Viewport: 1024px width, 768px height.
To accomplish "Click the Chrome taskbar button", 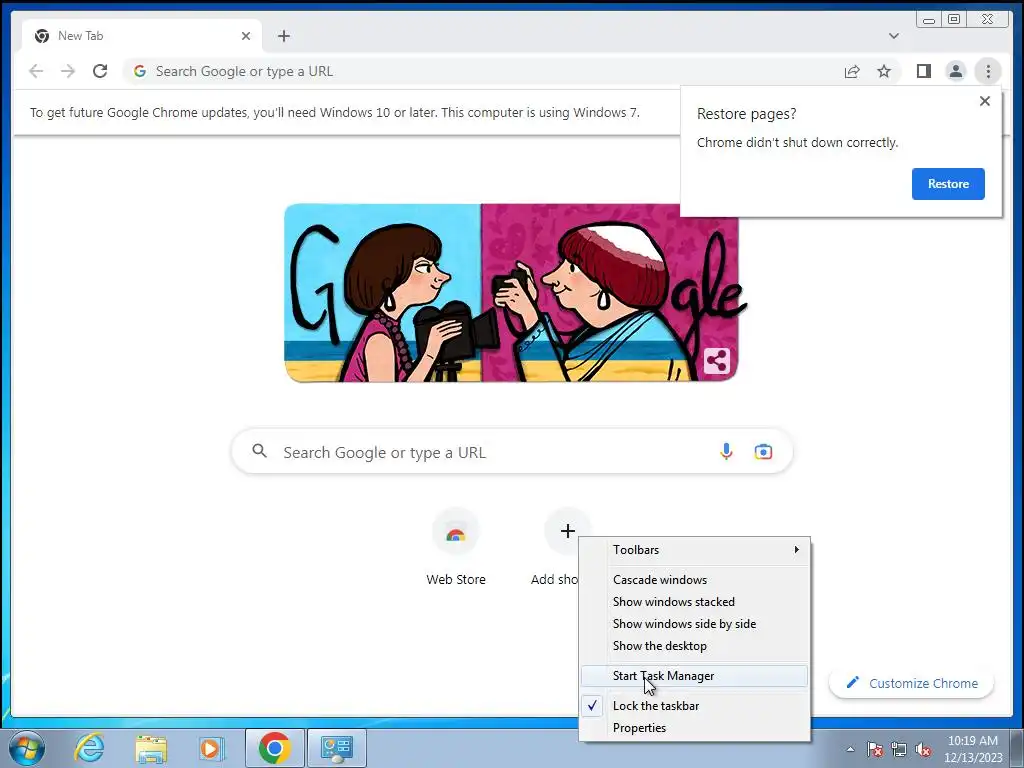I will click(274, 748).
